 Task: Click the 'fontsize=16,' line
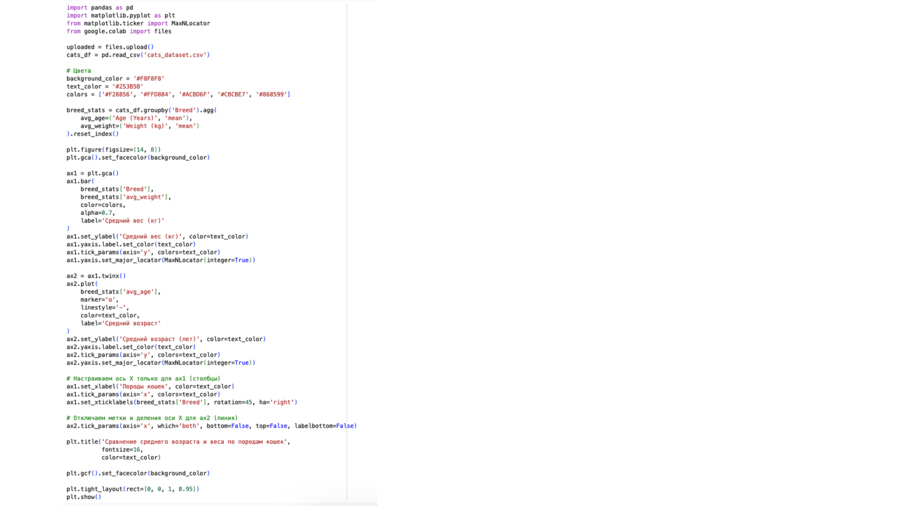pos(122,450)
